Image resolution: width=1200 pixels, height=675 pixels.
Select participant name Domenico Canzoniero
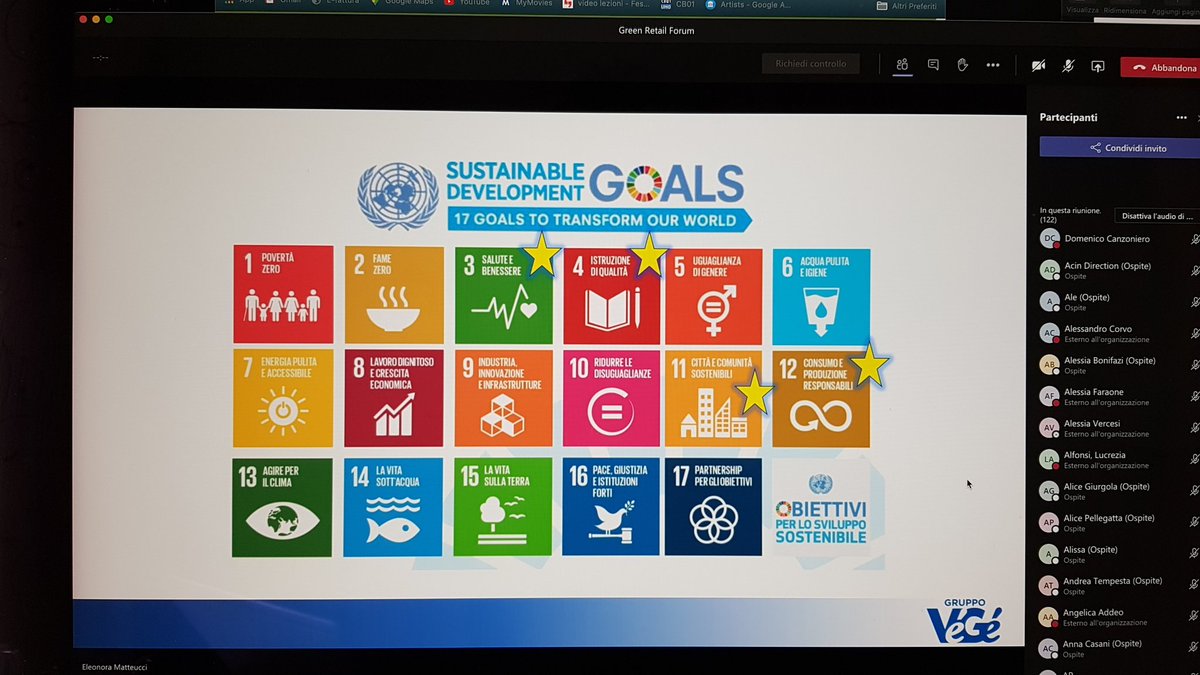(x=1109, y=239)
